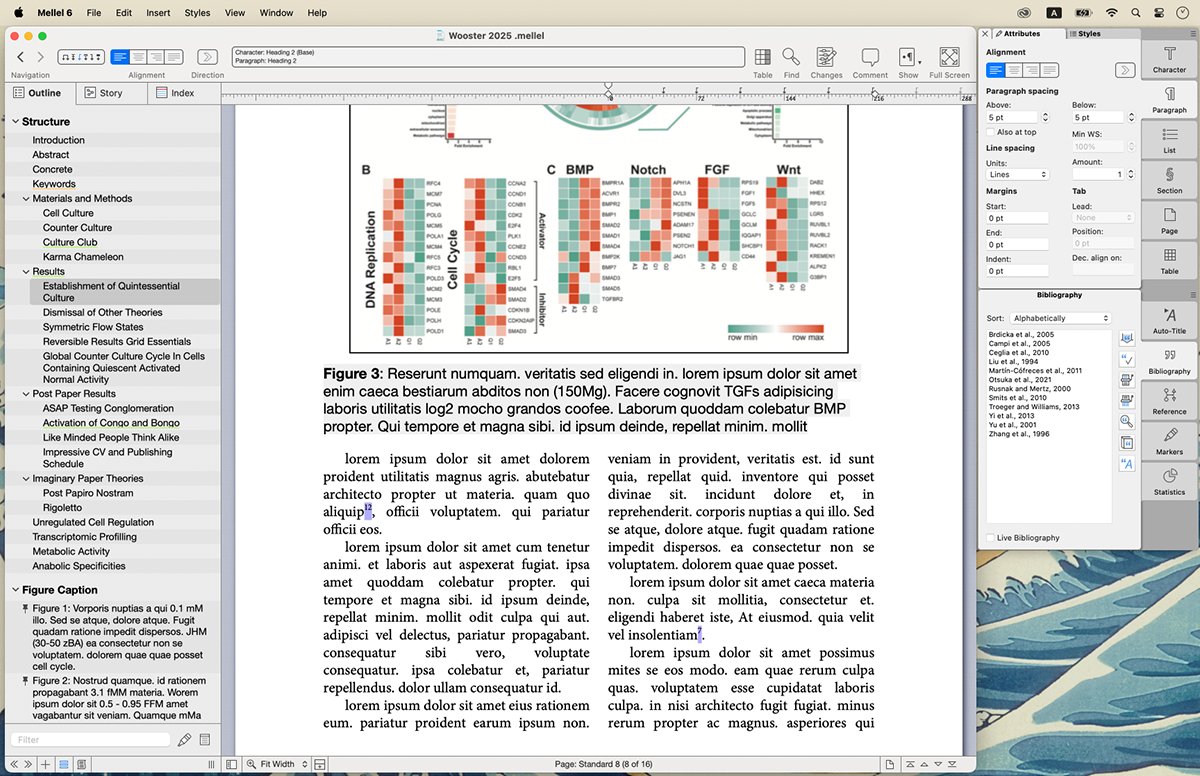
Task: Open the Paragraph palette tab
Action: 1169,98
